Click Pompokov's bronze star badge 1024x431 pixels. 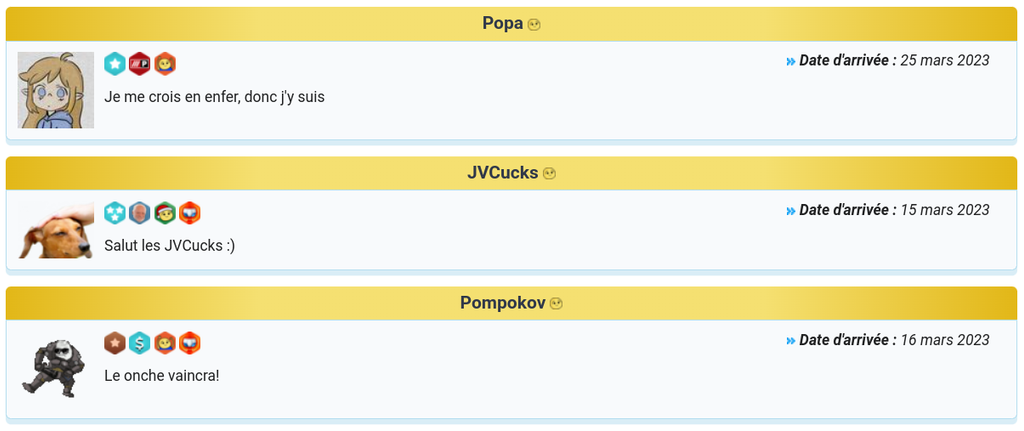pyautogui.click(x=115, y=343)
